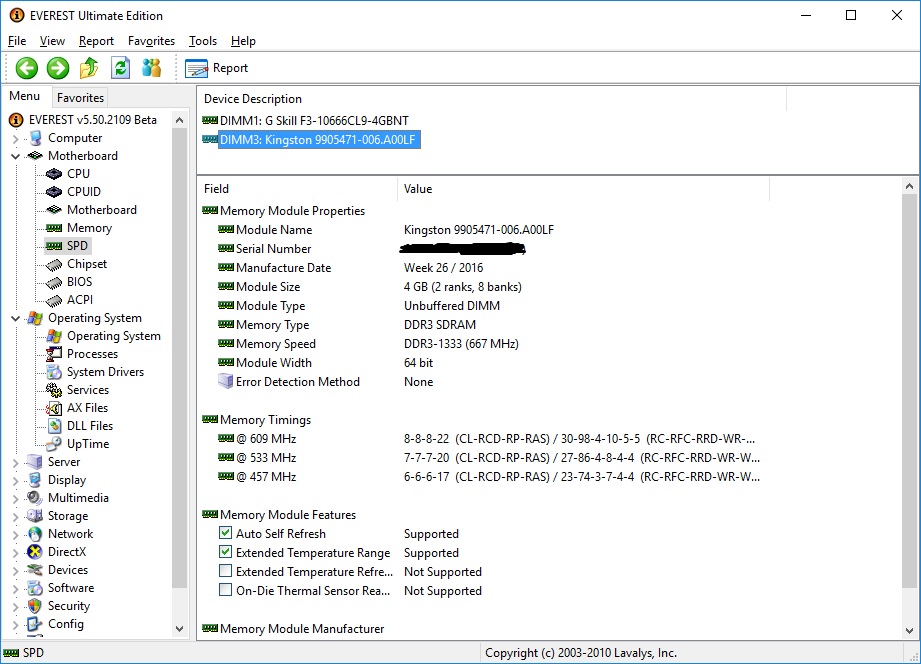Collapse the Motherboard tree node
921x664 pixels.
pyautogui.click(x=16, y=156)
